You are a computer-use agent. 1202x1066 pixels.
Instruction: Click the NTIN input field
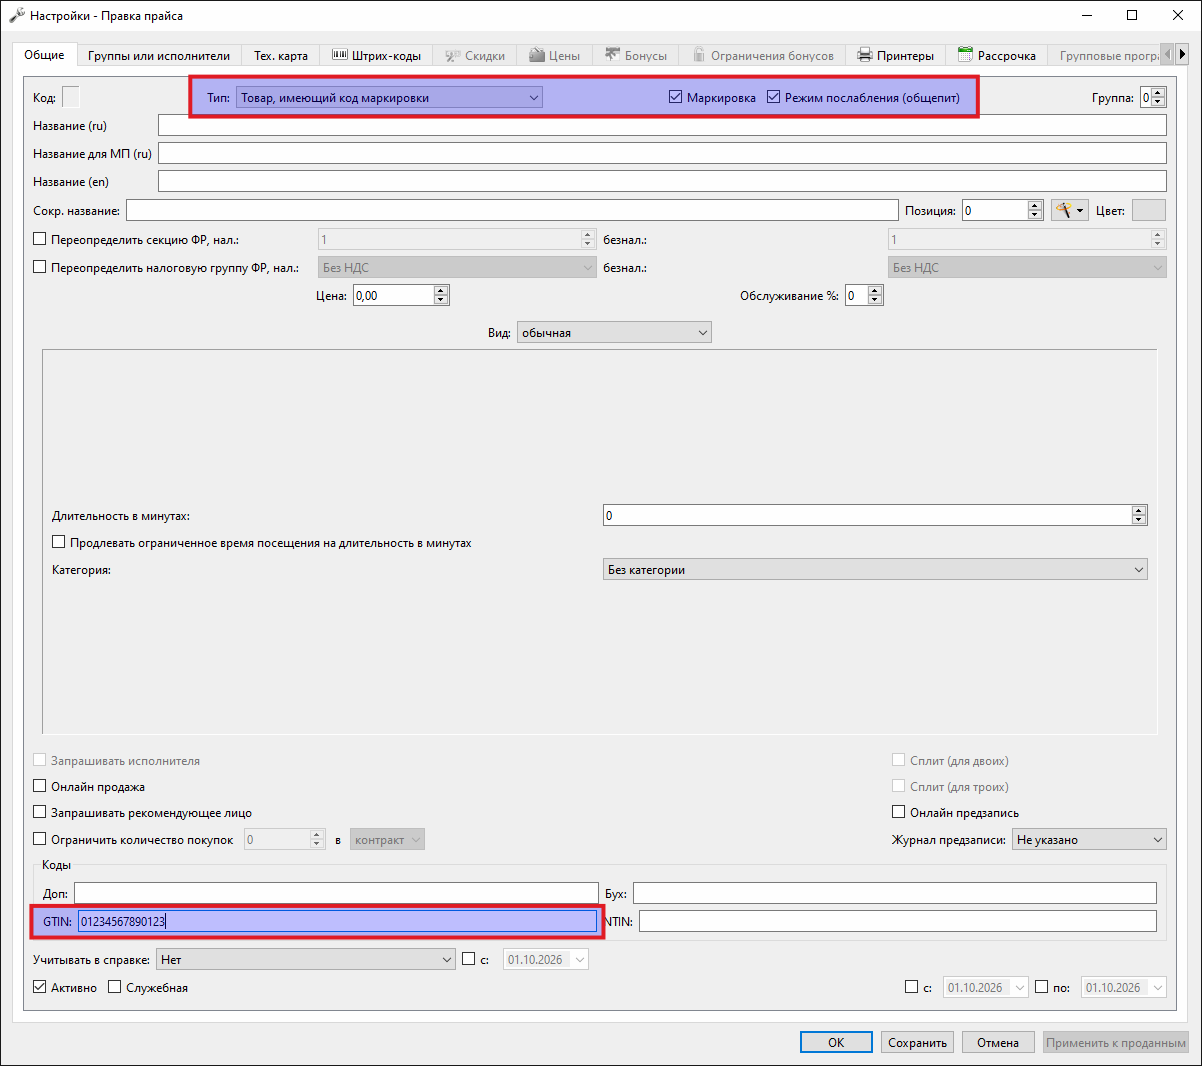coord(898,922)
